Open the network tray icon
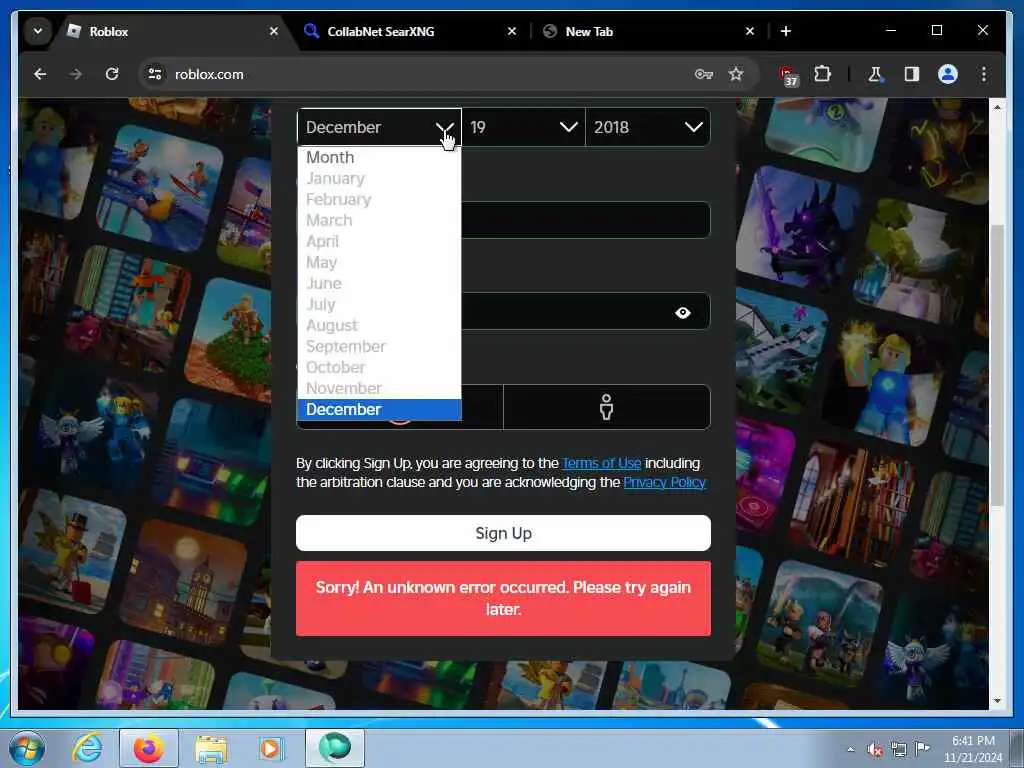The image size is (1024, 768). (899, 750)
